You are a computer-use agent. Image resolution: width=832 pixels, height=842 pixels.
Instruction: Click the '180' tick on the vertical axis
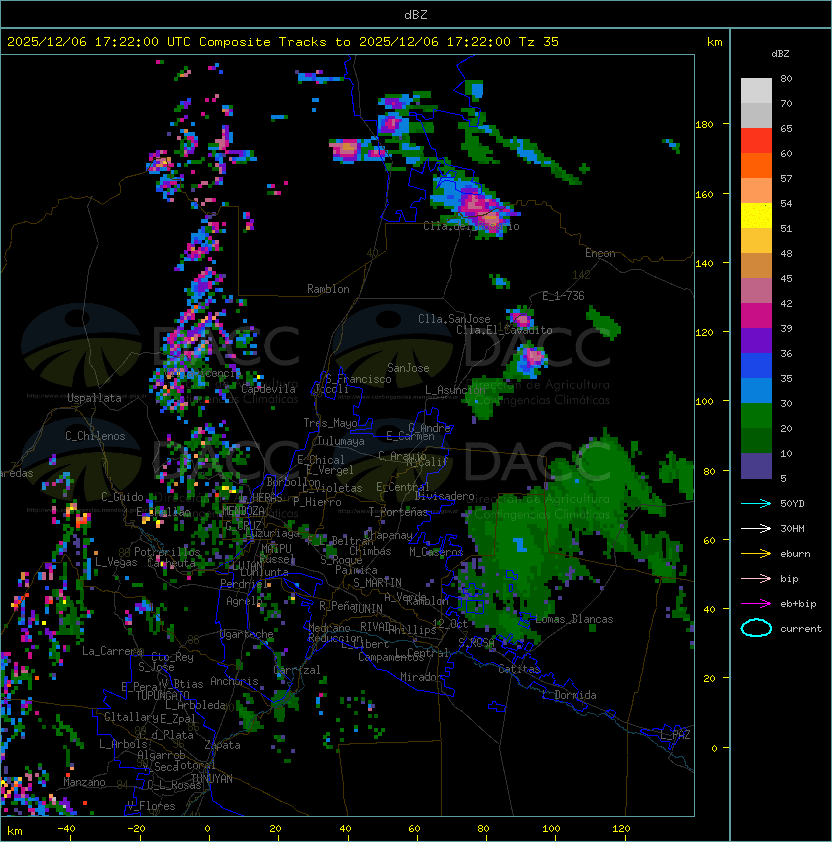coord(704,125)
